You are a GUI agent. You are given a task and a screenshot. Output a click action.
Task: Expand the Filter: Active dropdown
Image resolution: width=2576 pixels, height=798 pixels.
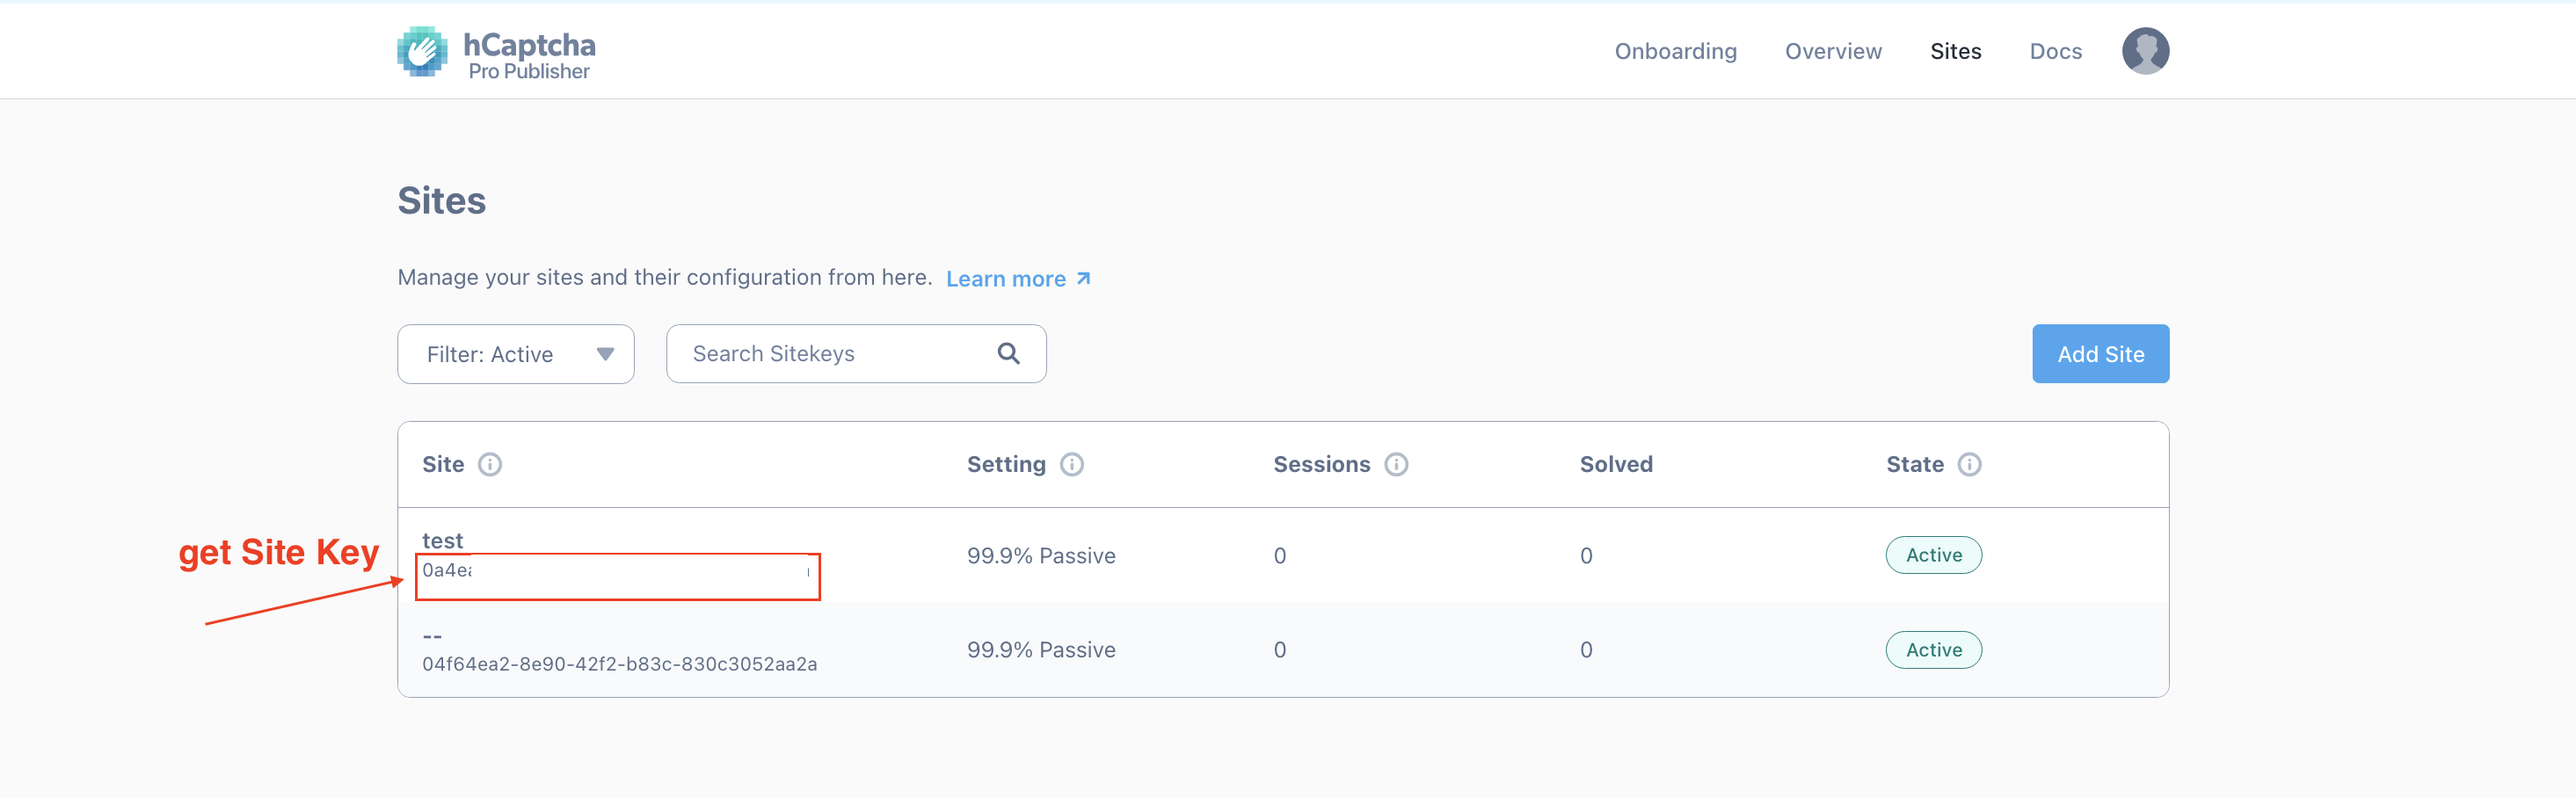coord(516,354)
